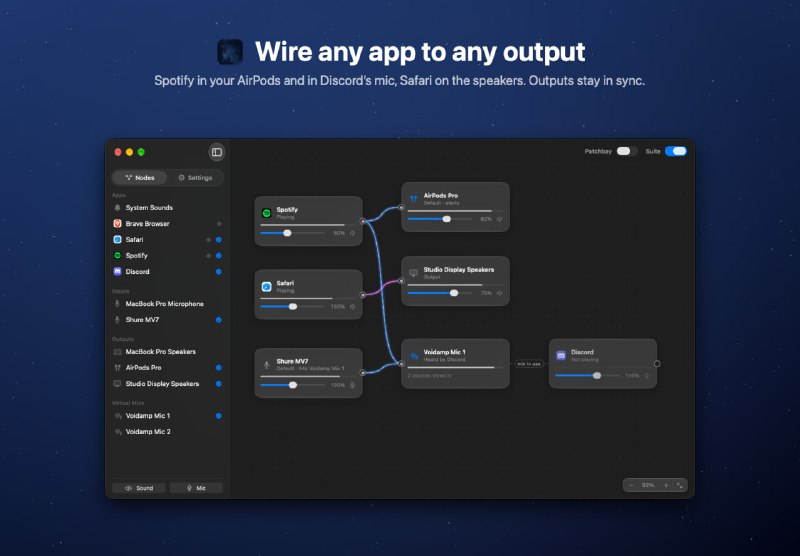Click the AirPods Pro sidebar row label
Screen dimensions: 800x556
(x=143, y=368)
